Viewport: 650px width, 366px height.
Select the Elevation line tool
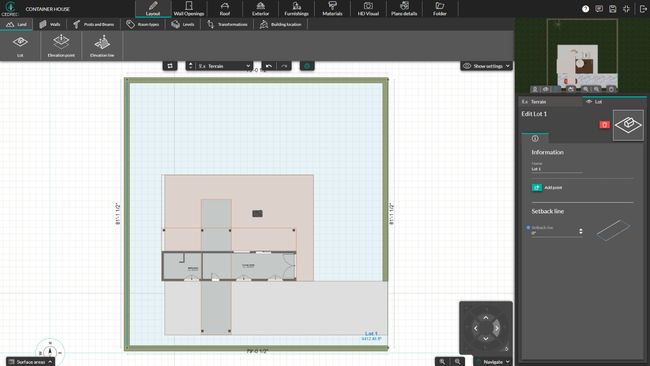pos(102,46)
